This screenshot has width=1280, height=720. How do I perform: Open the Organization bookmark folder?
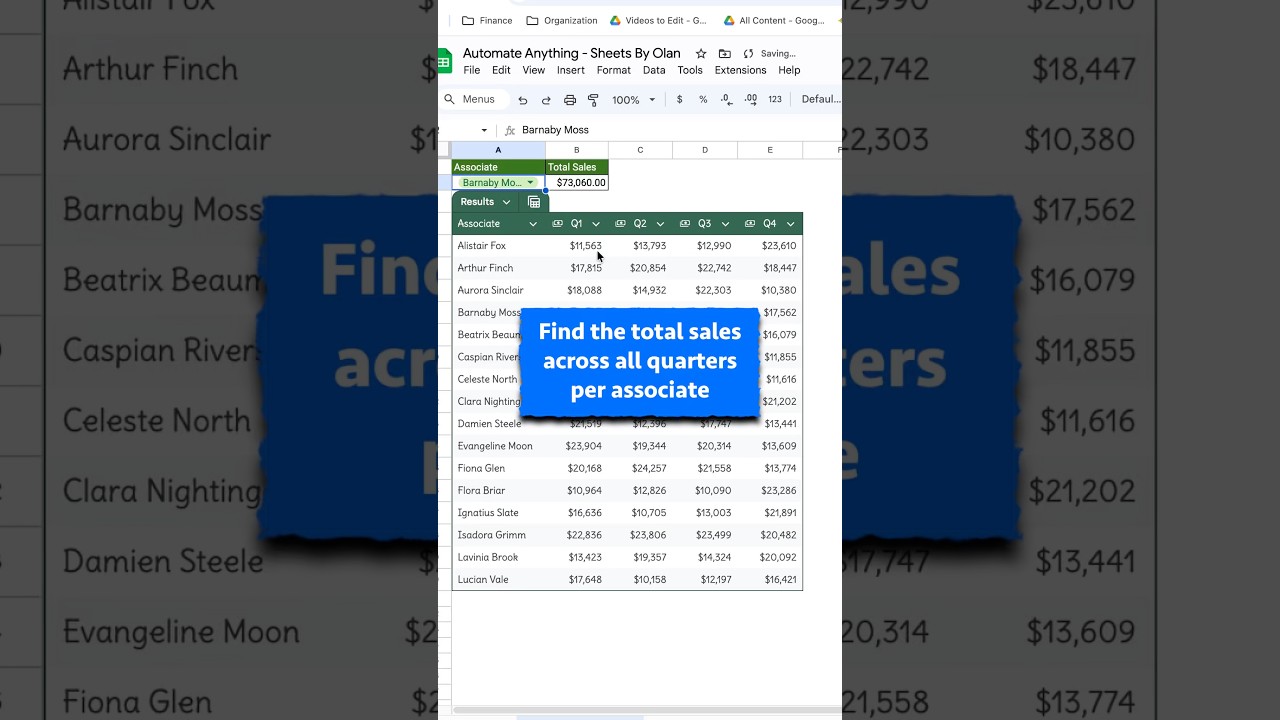(x=562, y=20)
